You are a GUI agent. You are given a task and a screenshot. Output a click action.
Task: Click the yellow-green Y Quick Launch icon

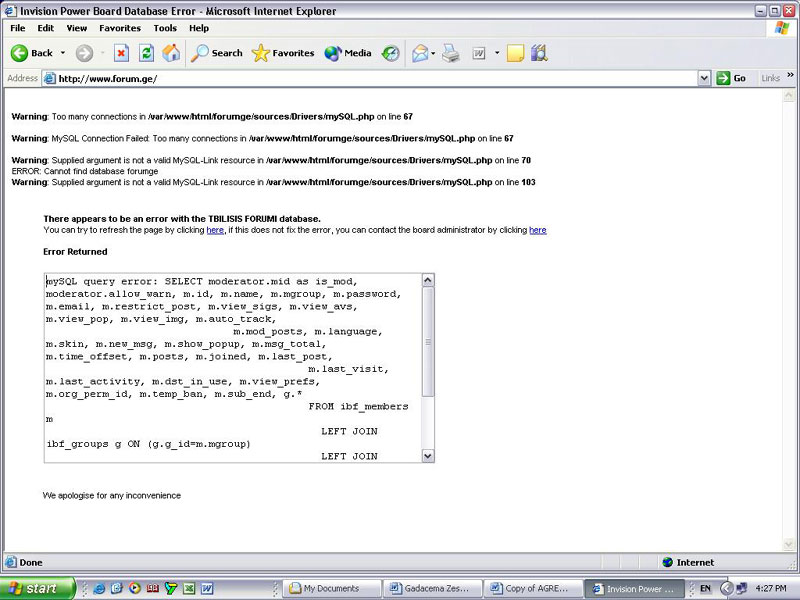click(171, 588)
